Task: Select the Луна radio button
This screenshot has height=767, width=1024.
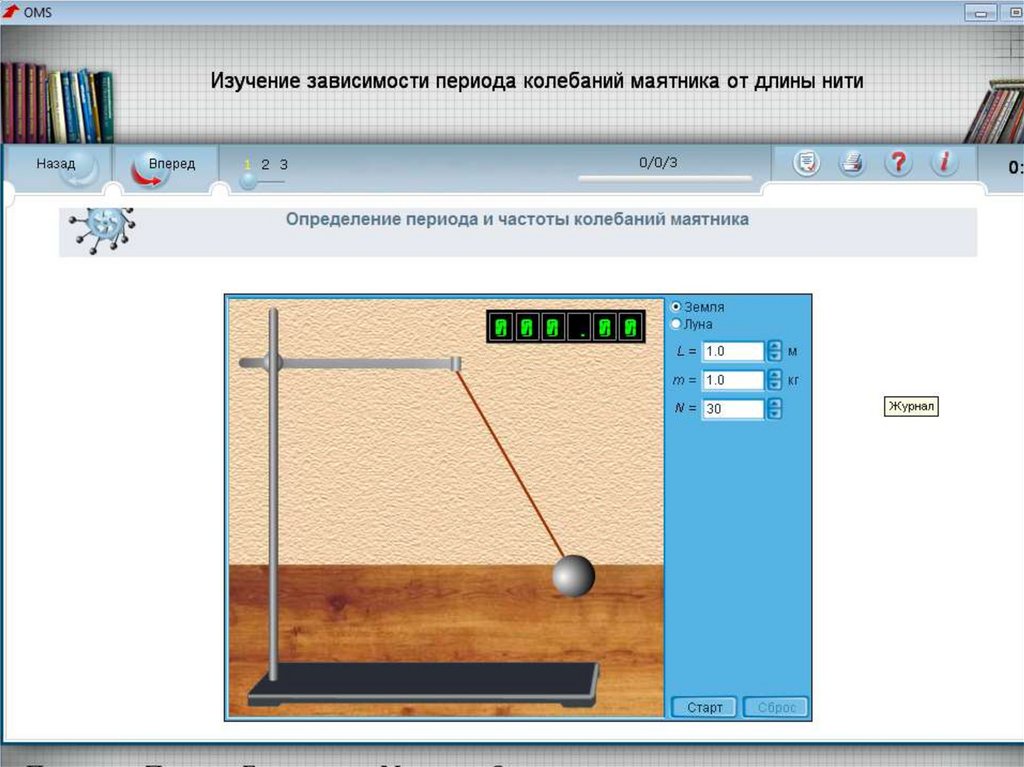Action: click(676, 324)
